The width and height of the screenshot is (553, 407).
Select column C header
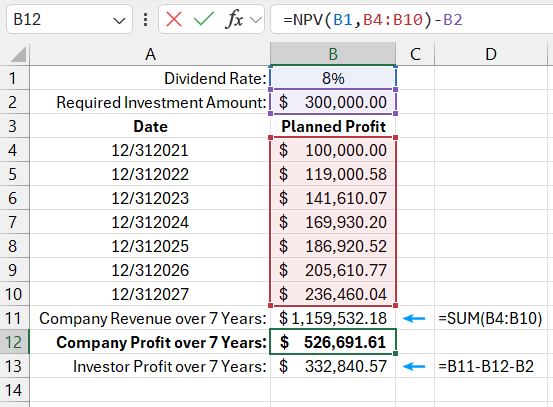pos(415,54)
